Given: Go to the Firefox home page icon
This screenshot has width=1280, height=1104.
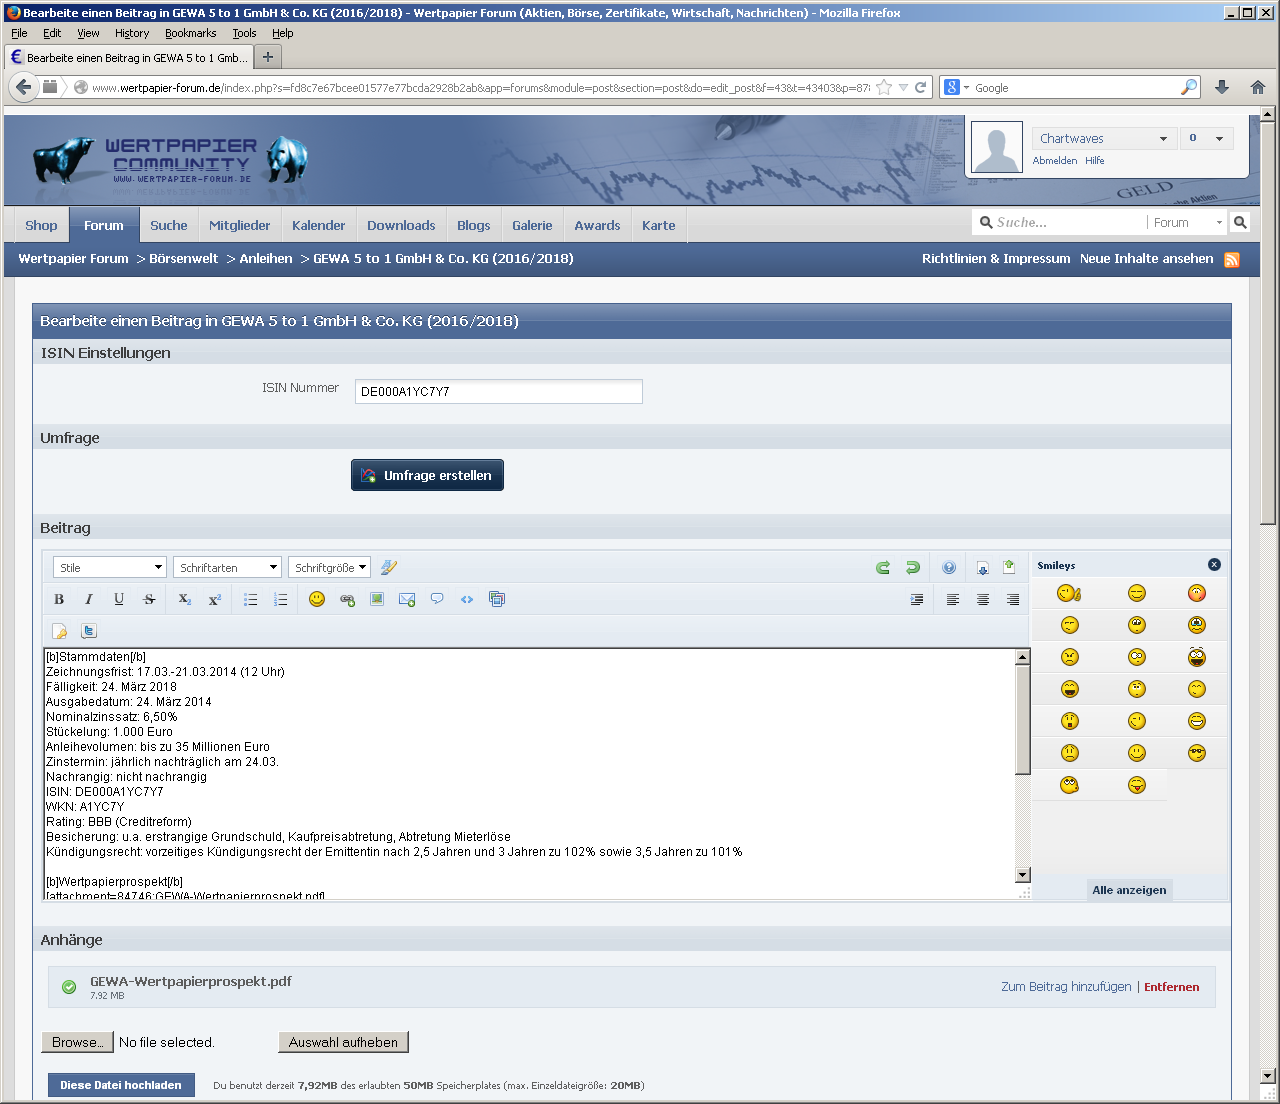Looking at the screenshot, I should pyautogui.click(x=1258, y=87).
